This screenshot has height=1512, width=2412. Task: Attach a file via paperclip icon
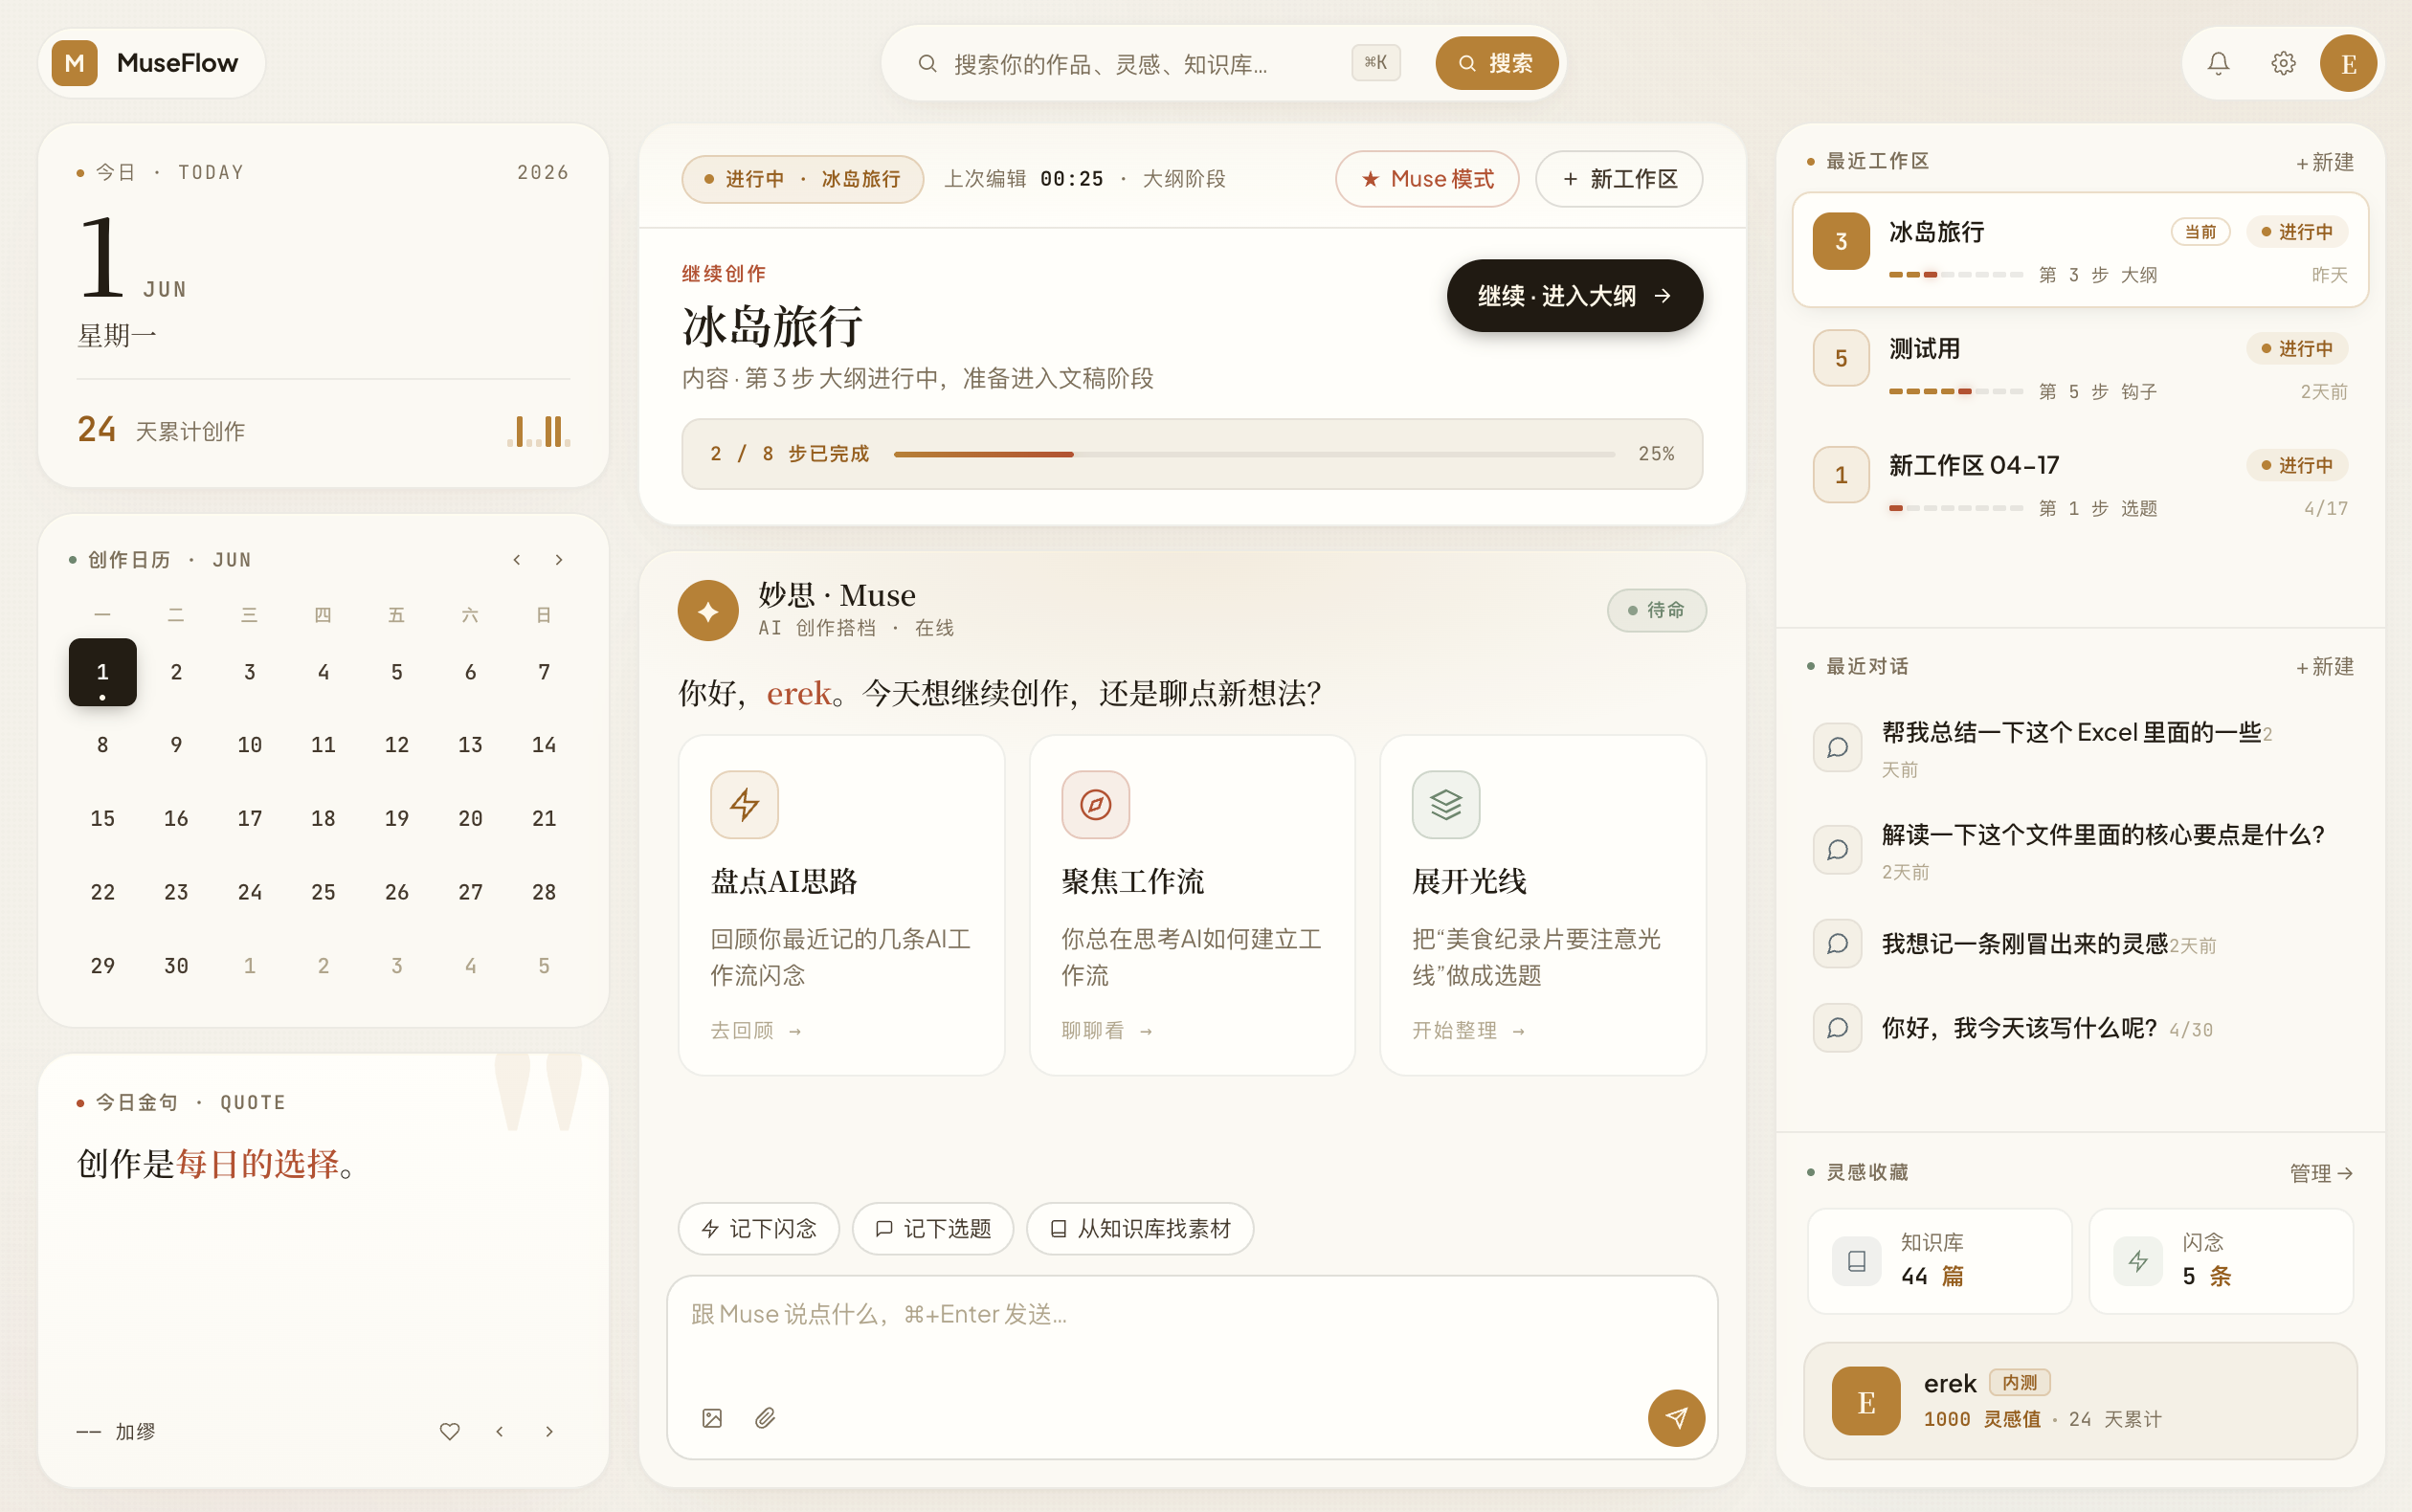[x=765, y=1417]
